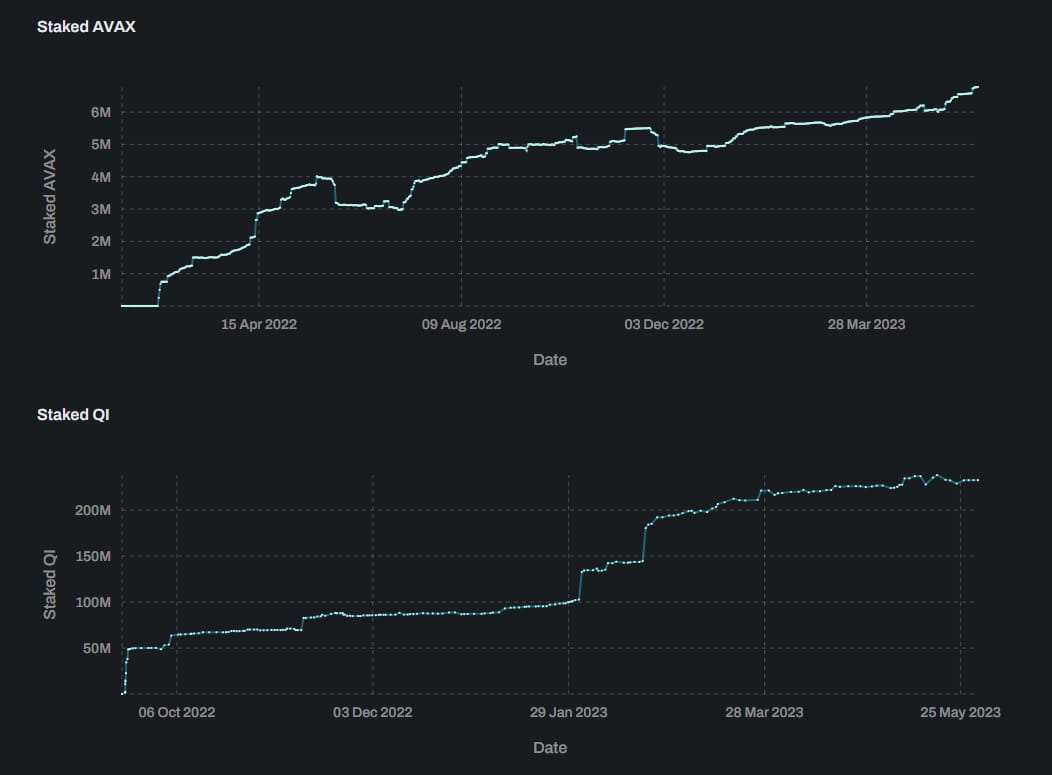Click the Date label under the QI chart
The image size is (1052, 775).
(x=549, y=747)
